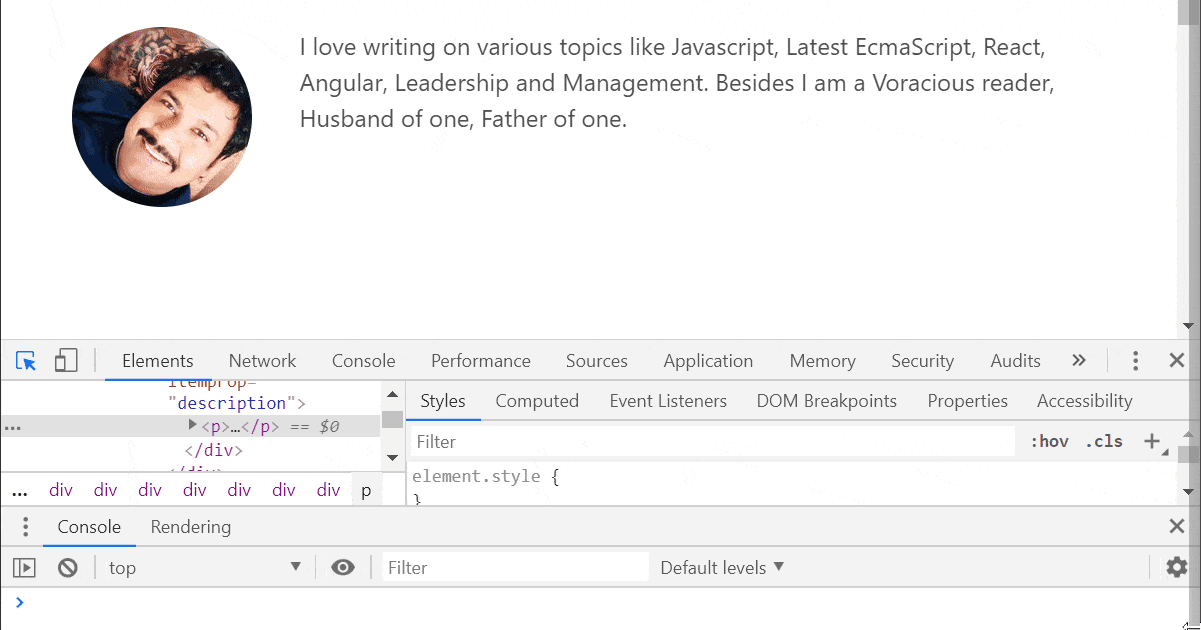The image size is (1201, 630).
Task: Open the Computed styles tab
Action: [x=537, y=401]
